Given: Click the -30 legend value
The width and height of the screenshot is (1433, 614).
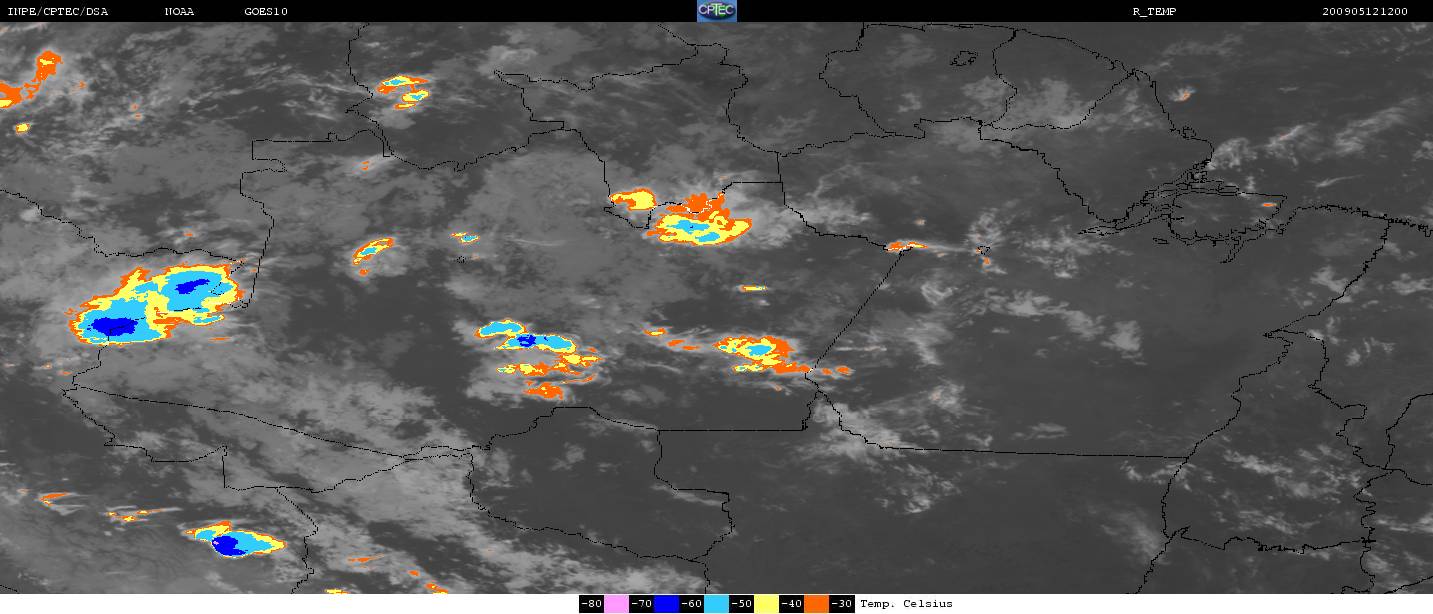Looking at the screenshot, I should [841, 604].
